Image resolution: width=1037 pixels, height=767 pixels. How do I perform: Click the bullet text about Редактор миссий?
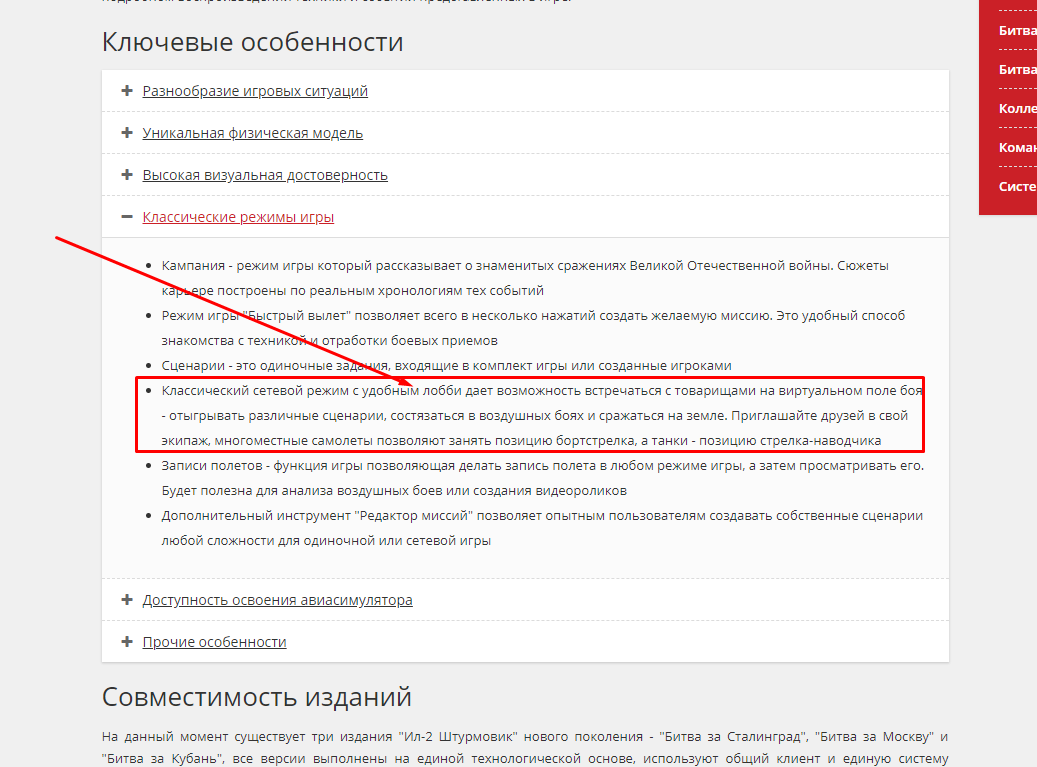(x=542, y=528)
